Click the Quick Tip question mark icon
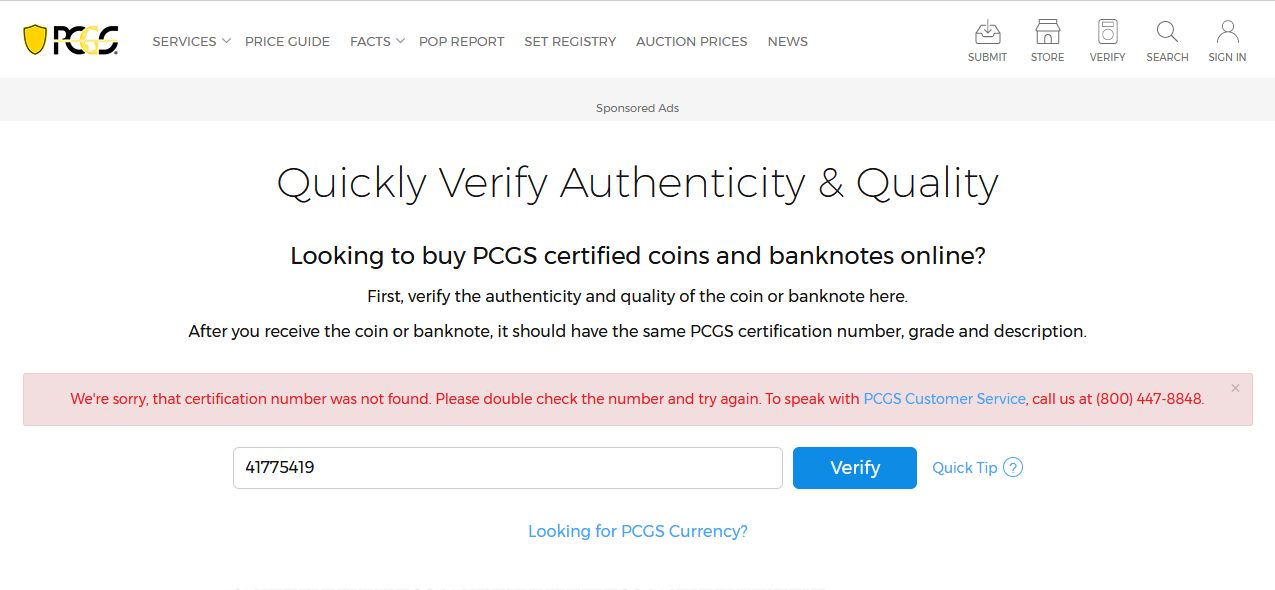Screen dimensions: 1275x590 point(1013,468)
